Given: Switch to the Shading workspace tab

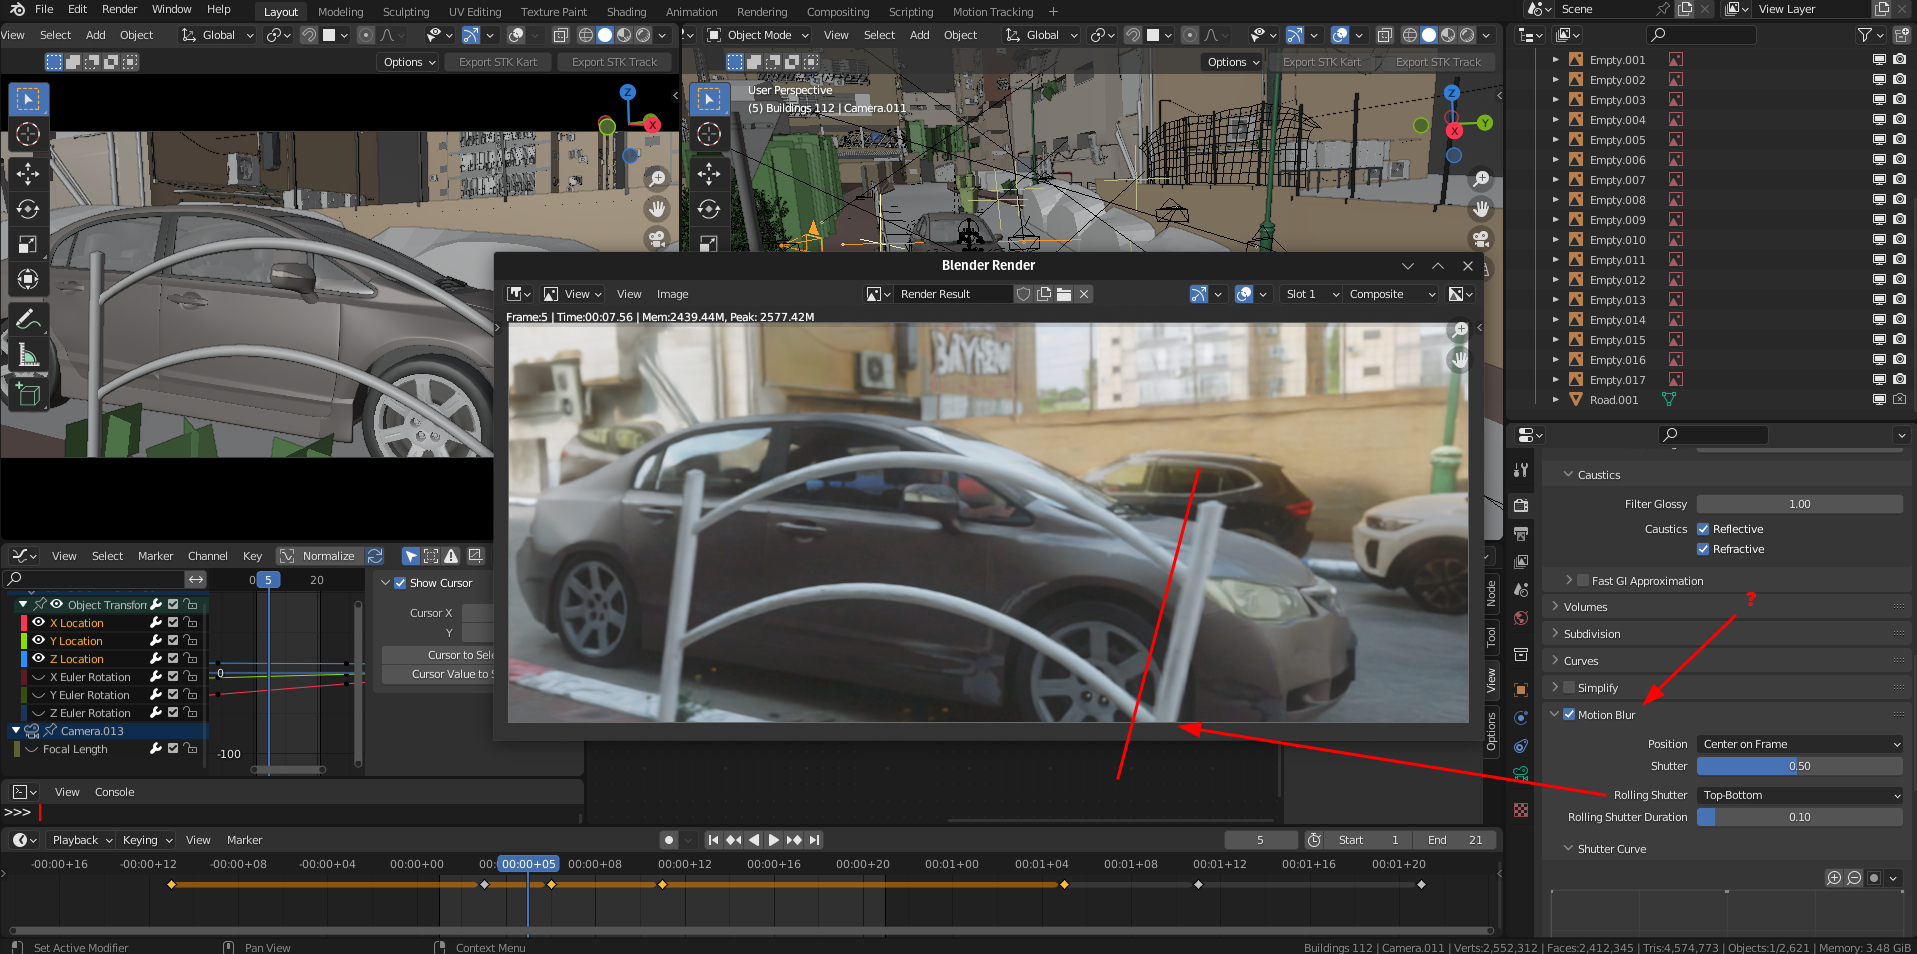Looking at the screenshot, I should [626, 12].
